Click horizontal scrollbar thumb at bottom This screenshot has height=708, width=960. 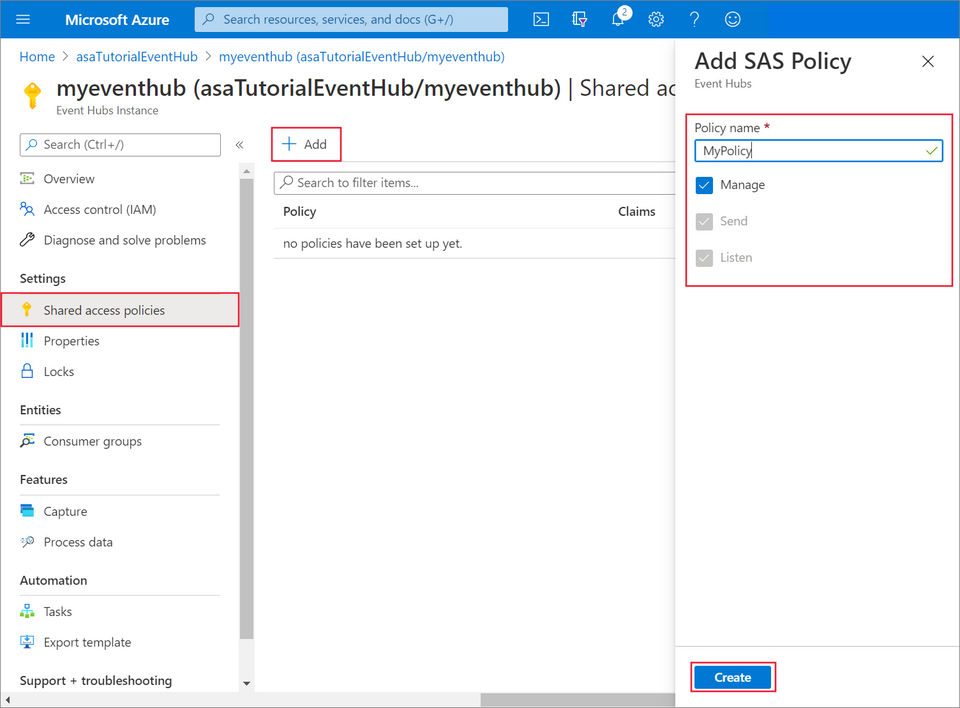[x=577, y=699]
